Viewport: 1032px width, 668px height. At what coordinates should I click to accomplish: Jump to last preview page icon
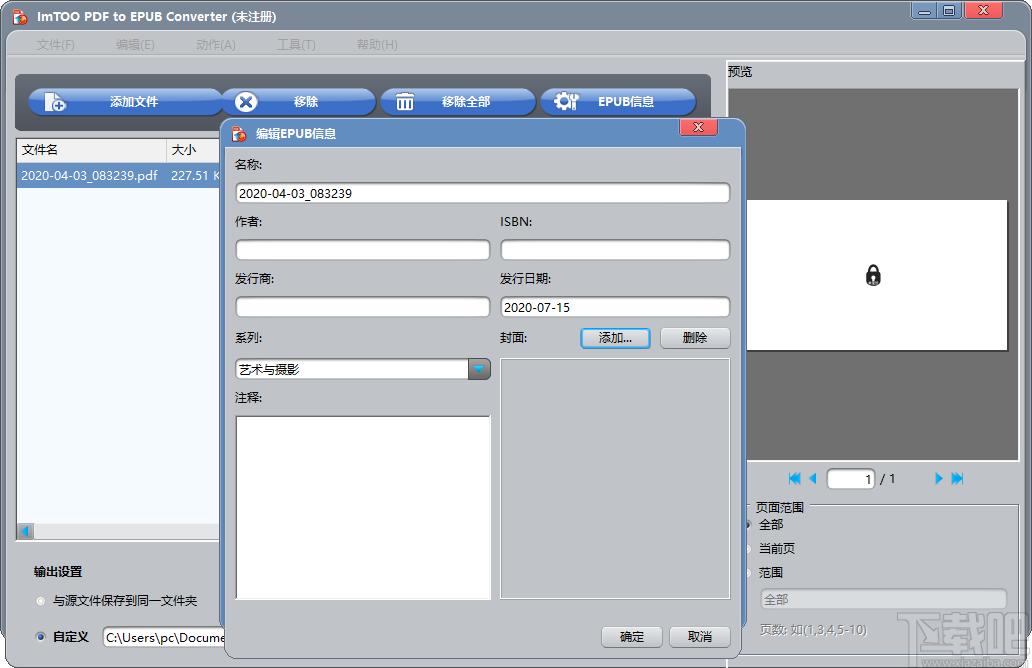pos(957,478)
